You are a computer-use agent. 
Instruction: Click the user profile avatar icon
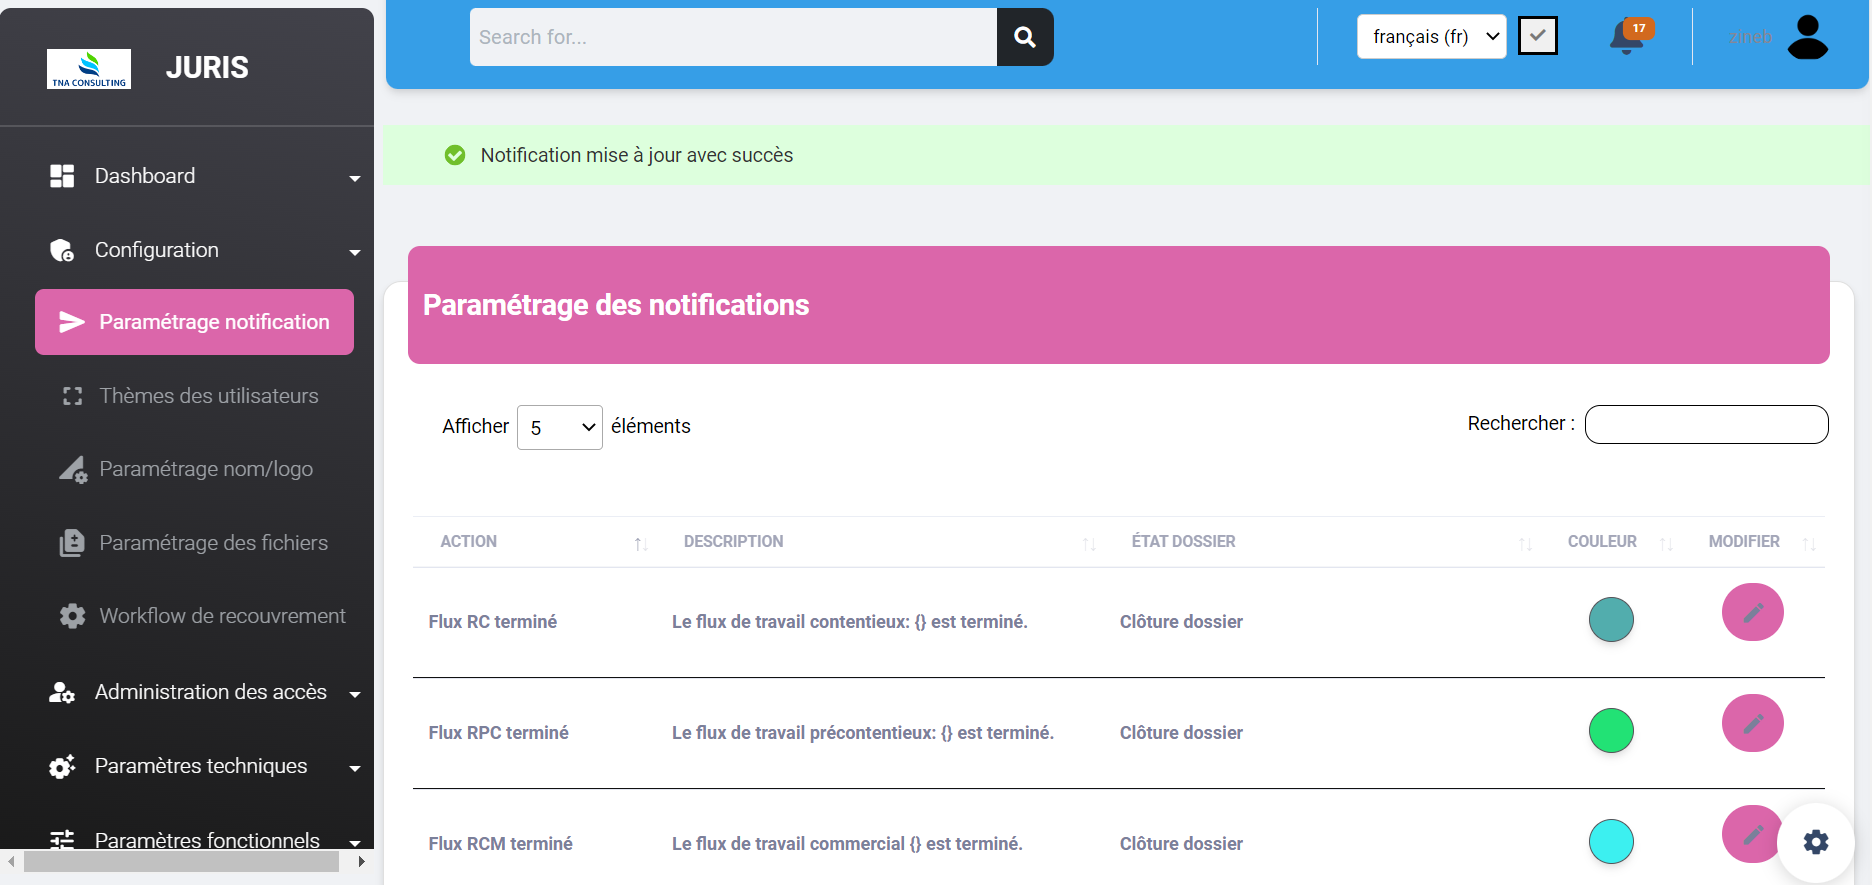(1807, 38)
